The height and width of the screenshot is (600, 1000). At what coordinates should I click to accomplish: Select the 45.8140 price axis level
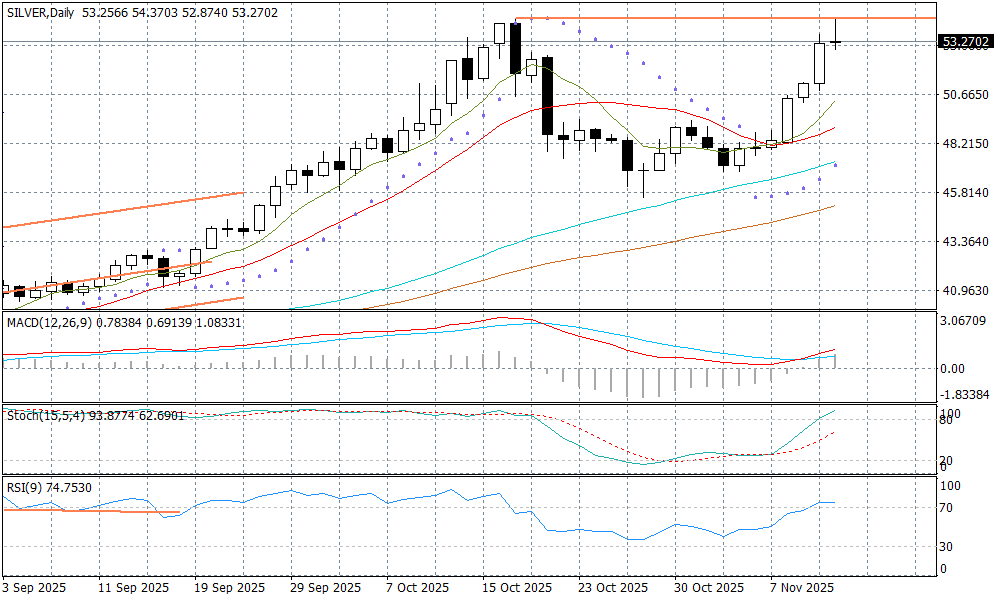(x=965, y=193)
